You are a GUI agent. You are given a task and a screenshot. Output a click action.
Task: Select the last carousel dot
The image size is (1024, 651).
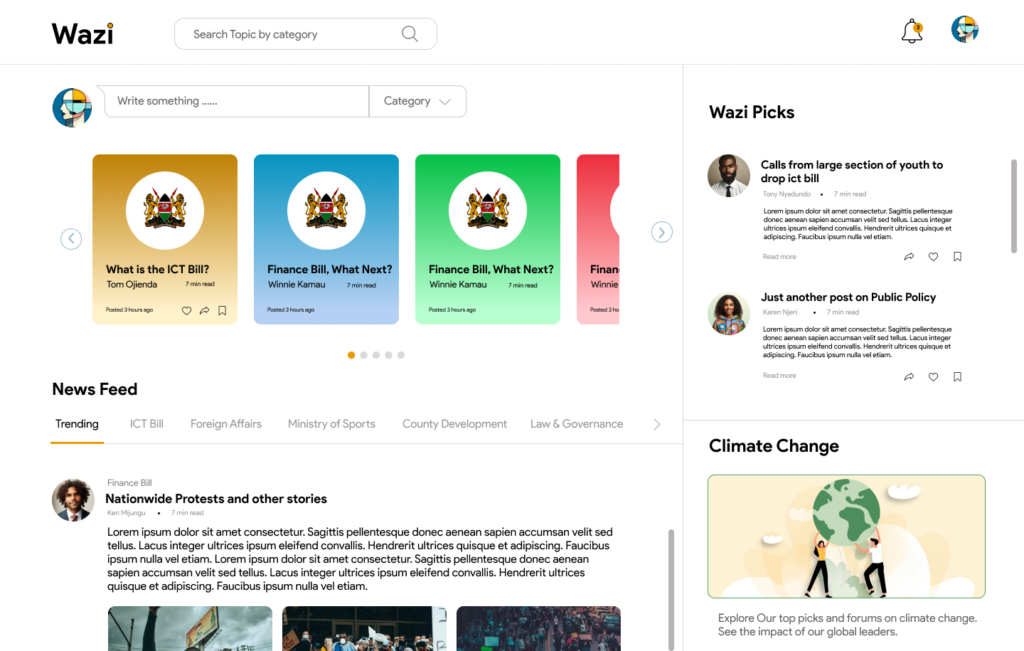click(401, 355)
